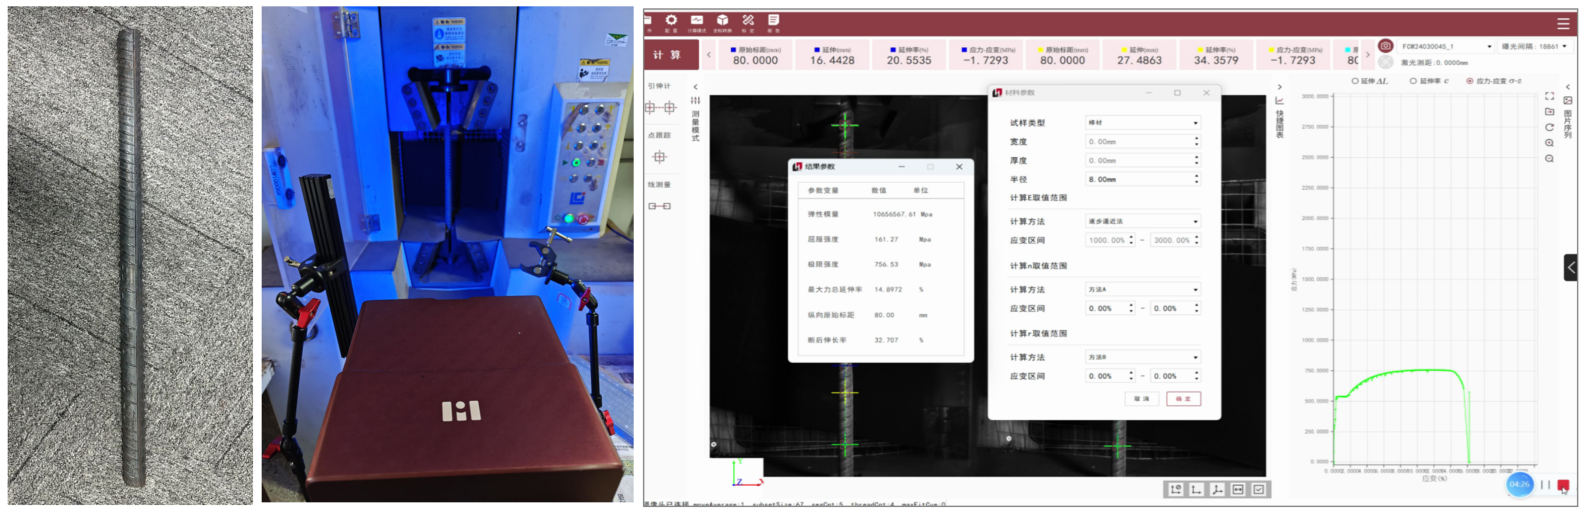
Task: Click the 16.4428 延伸 readout
Action: click(x=832, y=55)
